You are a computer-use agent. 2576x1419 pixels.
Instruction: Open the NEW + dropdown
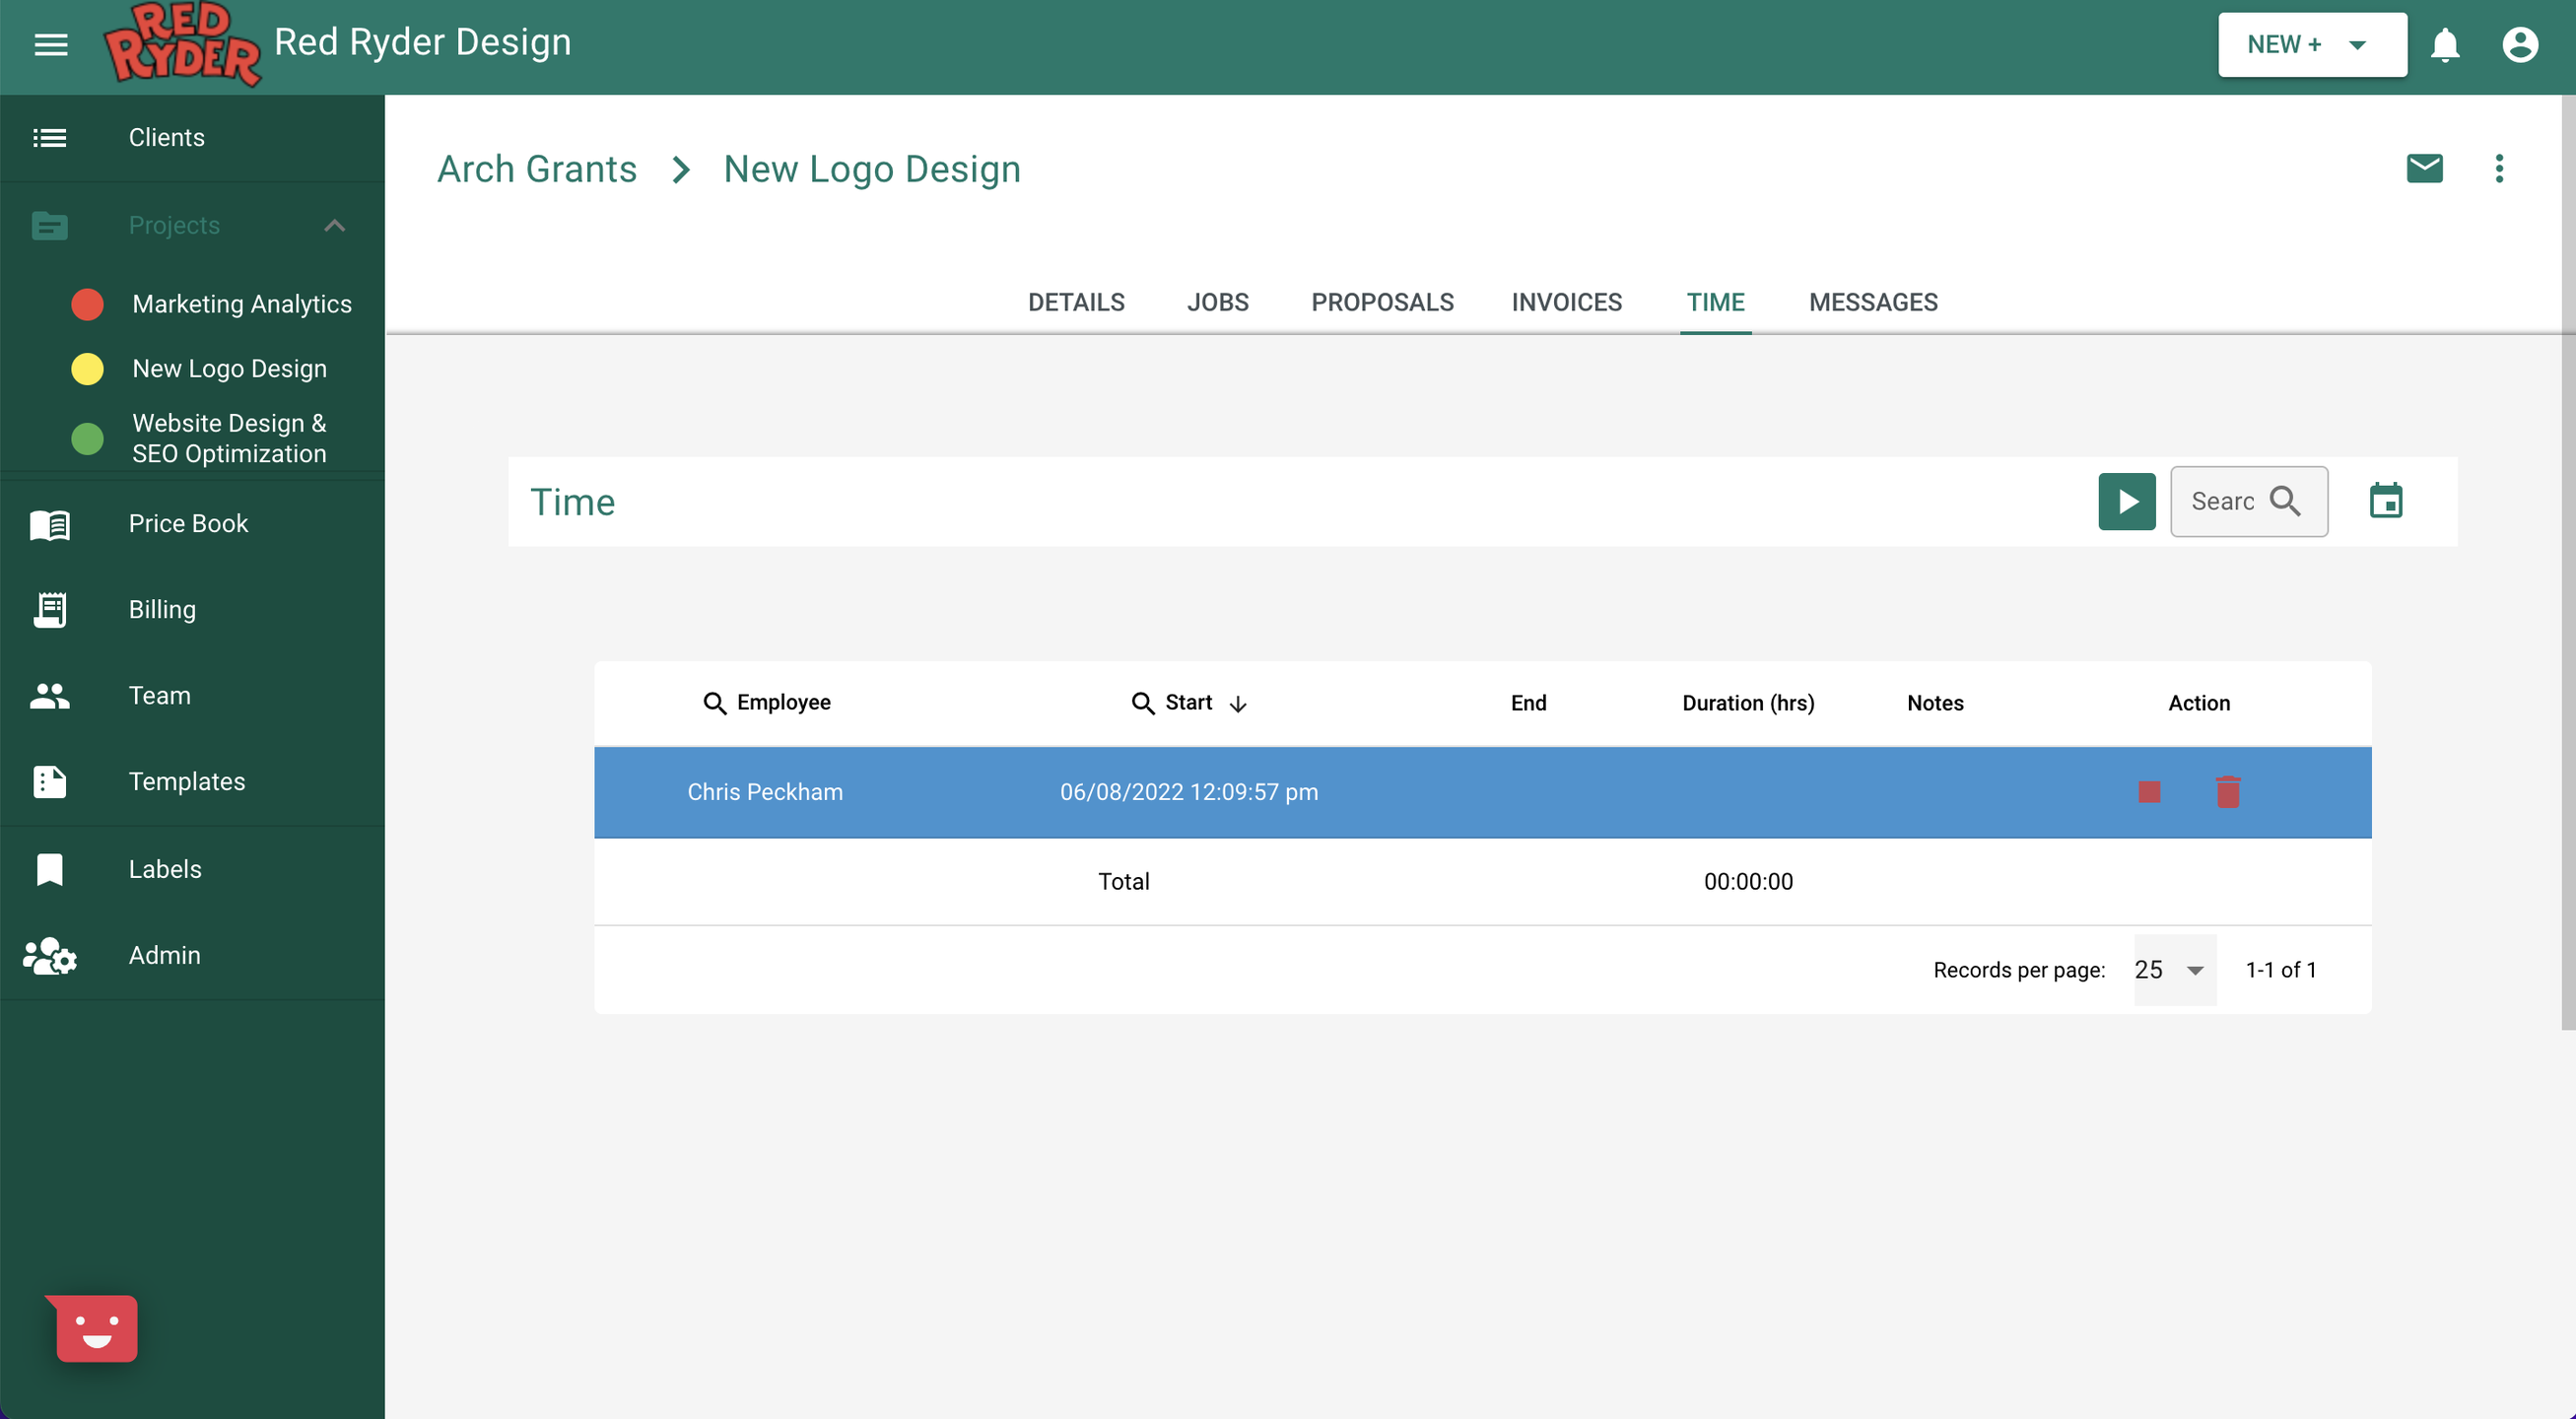[2311, 45]
